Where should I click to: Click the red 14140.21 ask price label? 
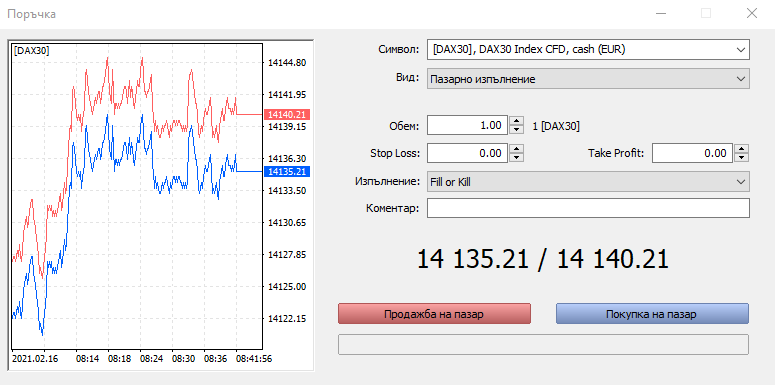[287, 115]
